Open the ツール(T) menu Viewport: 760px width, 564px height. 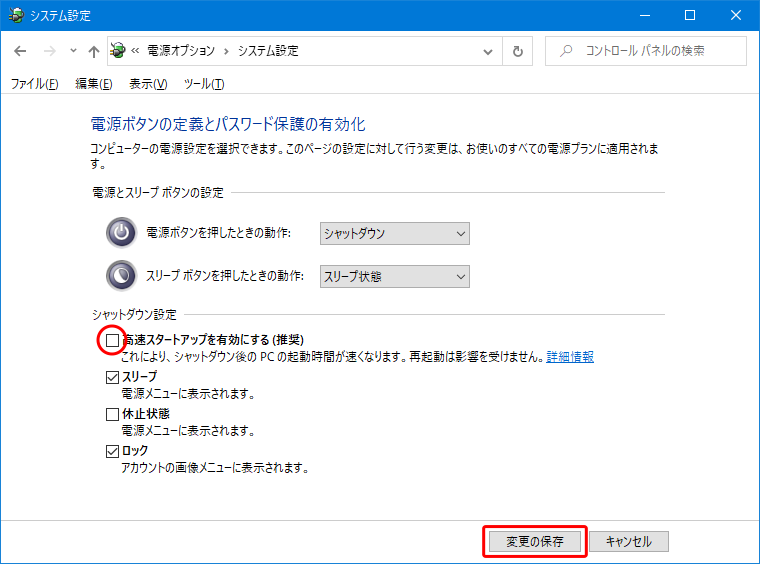(x=203, y=84)
